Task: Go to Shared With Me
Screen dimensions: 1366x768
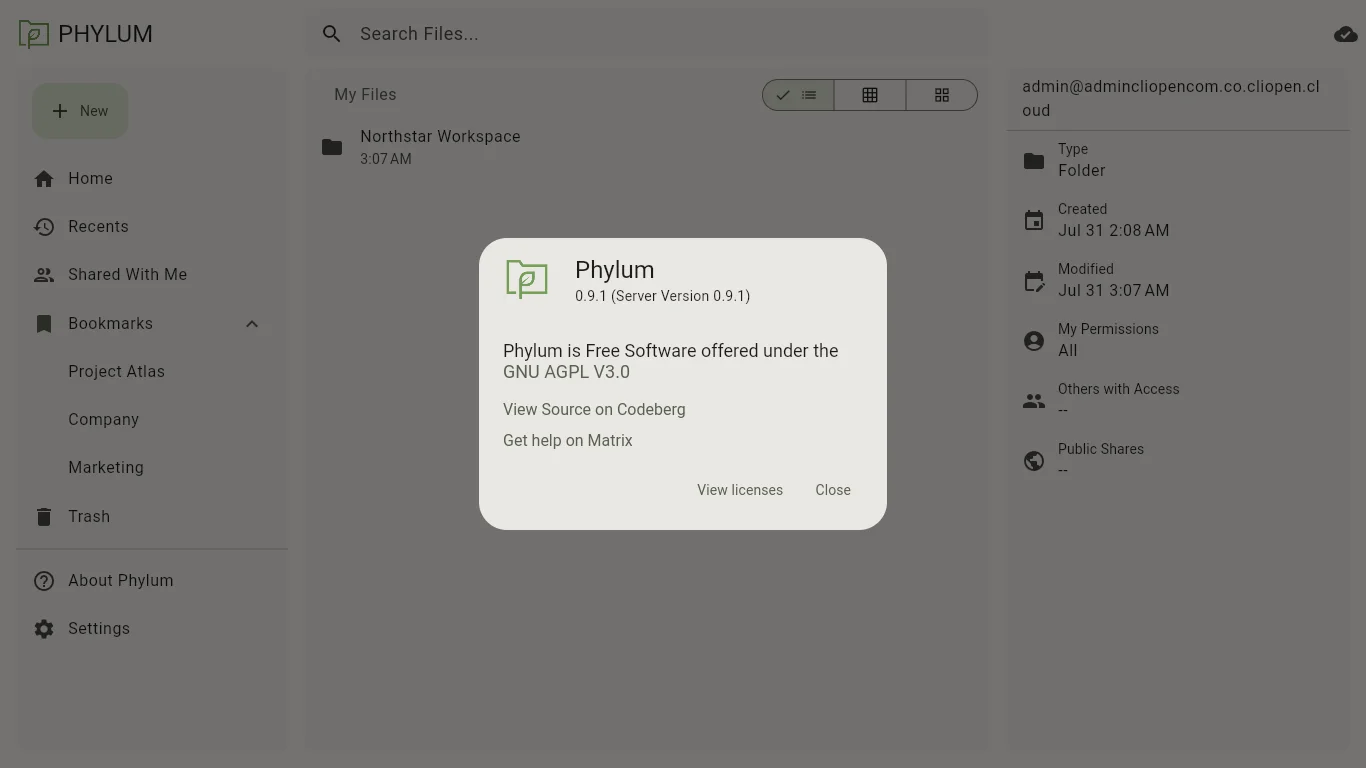Action: (152, 275)
